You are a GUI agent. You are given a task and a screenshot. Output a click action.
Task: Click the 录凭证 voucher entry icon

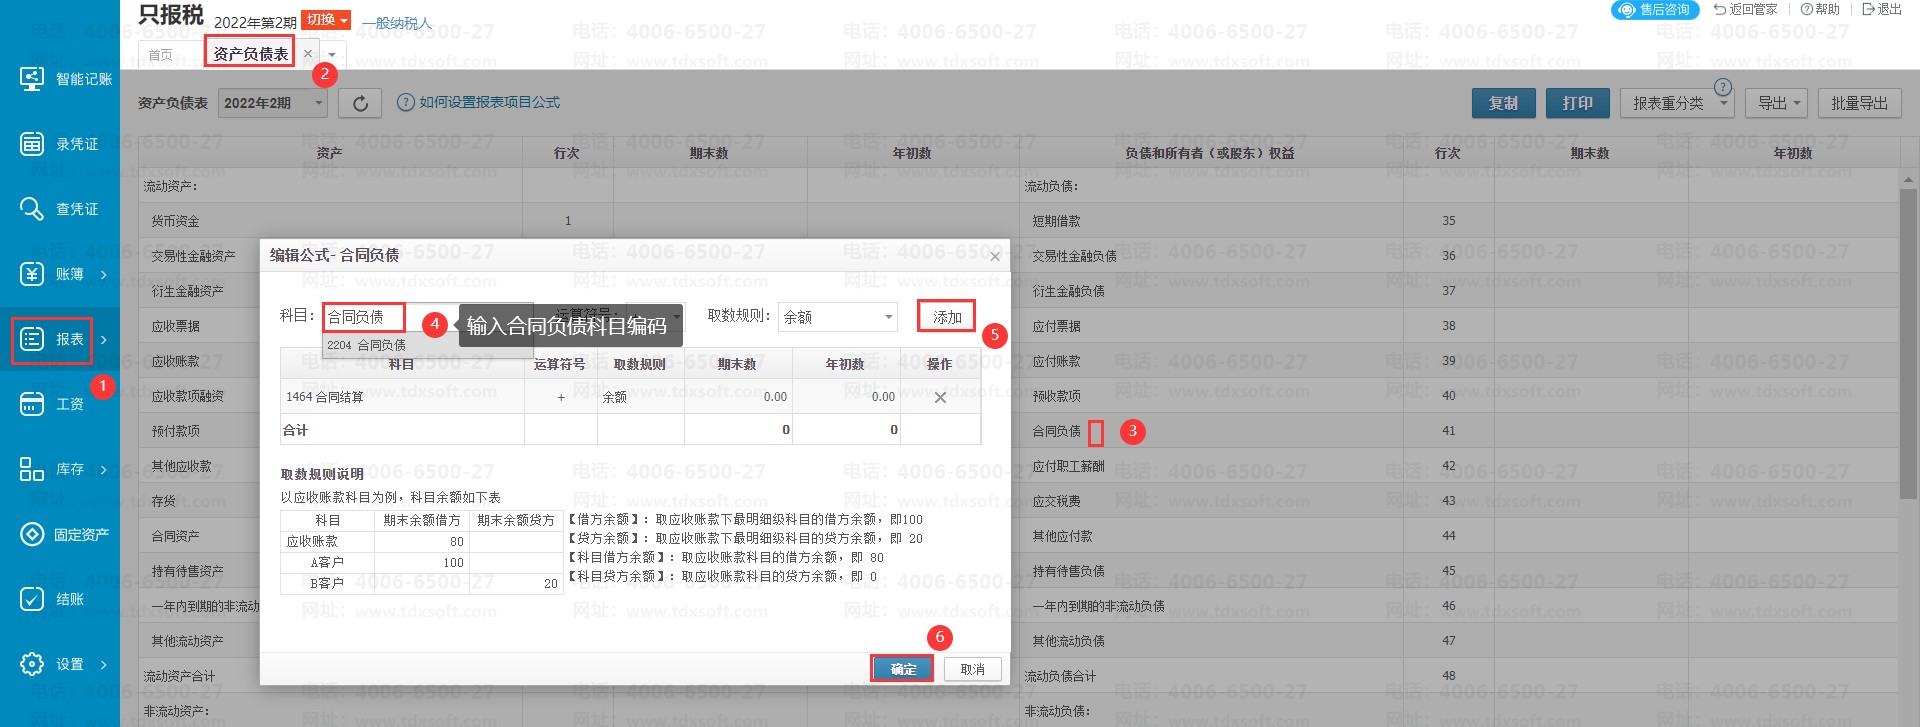(32, 144)
